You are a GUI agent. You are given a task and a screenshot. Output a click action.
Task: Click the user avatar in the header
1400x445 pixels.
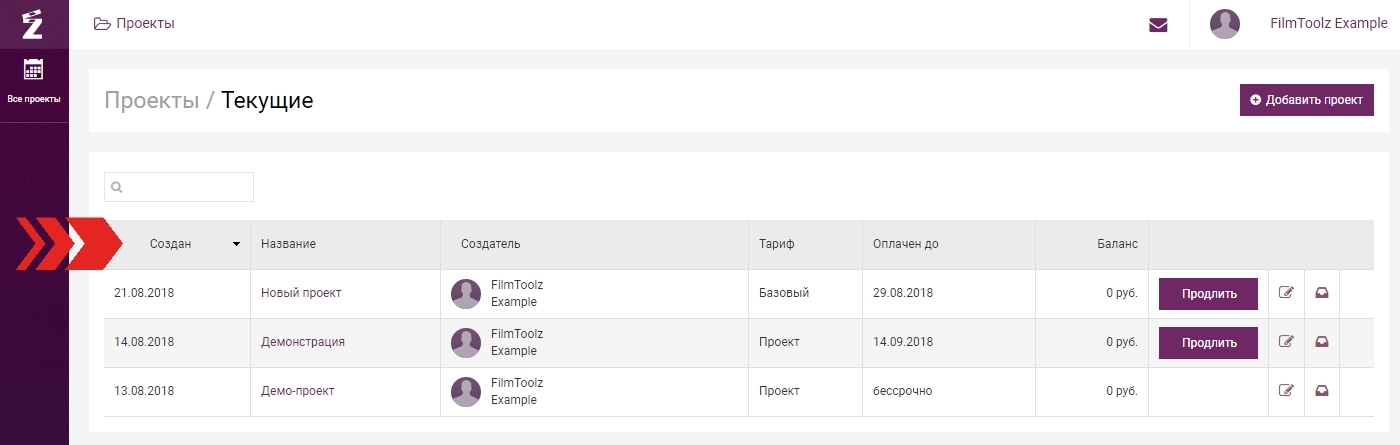coord(1225,24)
